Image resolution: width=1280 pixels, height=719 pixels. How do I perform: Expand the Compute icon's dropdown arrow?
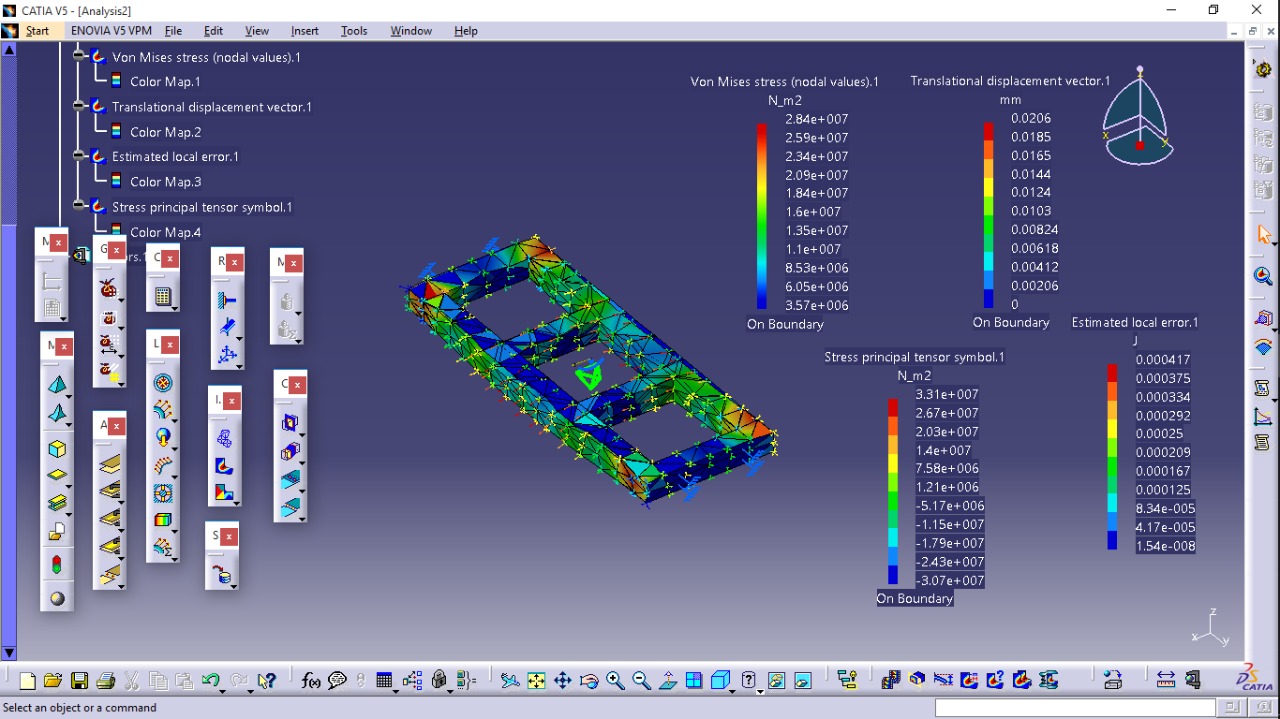click(x=173, y=307)
